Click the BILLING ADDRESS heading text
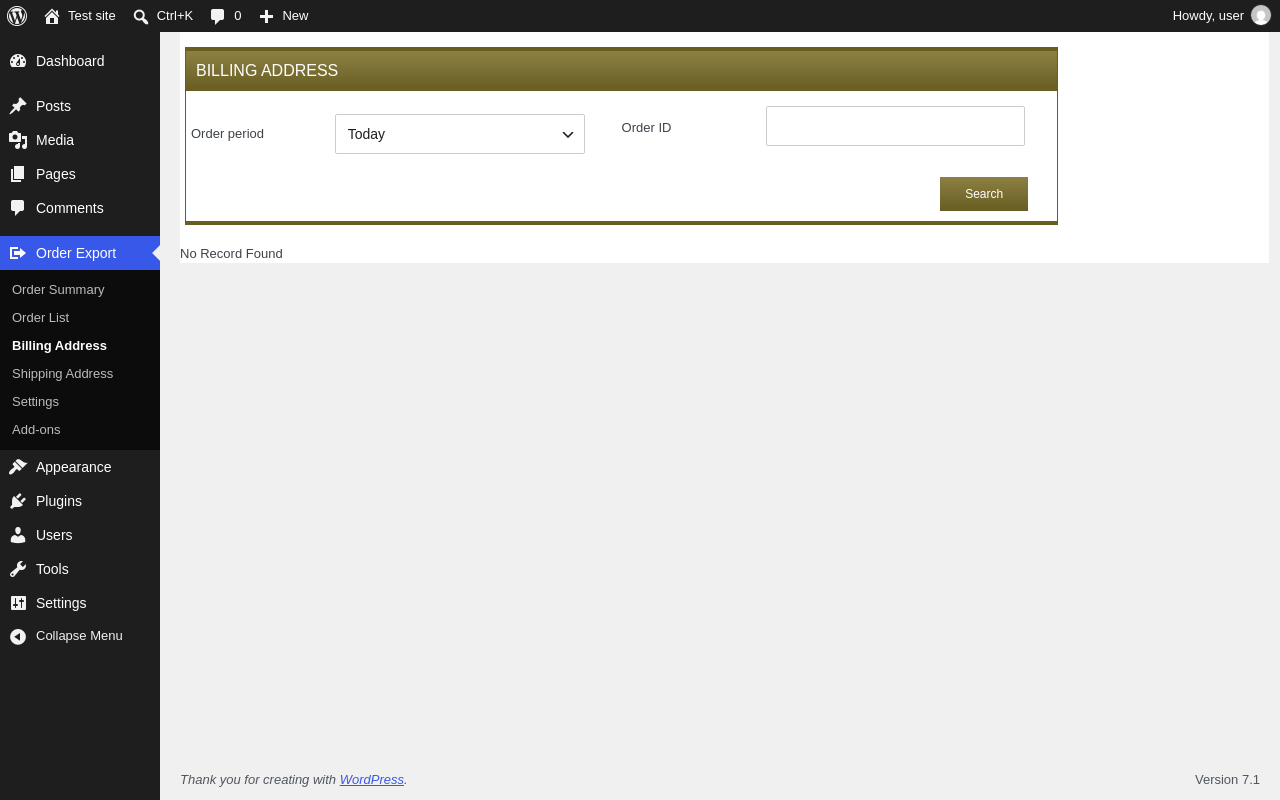 pyautogui.click(x=267, y=71)
